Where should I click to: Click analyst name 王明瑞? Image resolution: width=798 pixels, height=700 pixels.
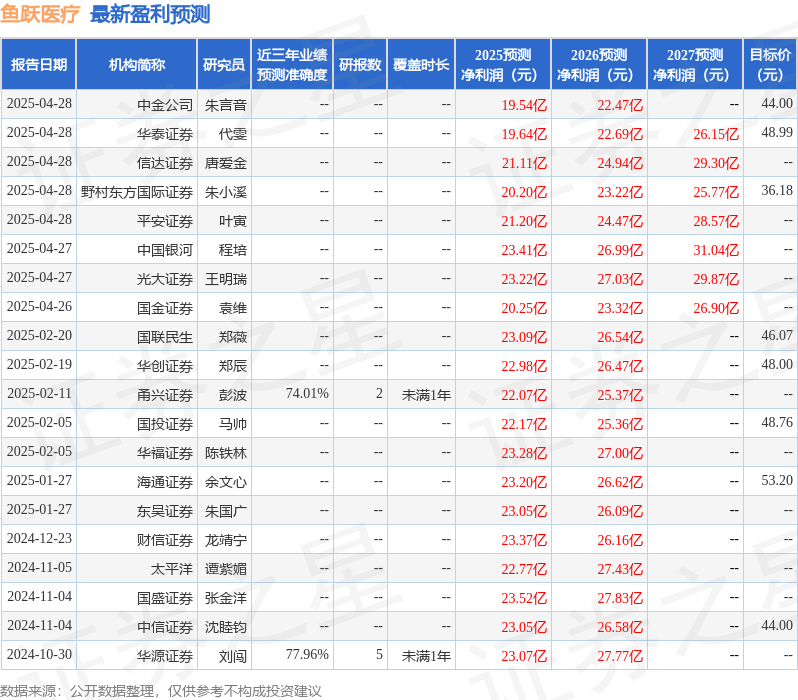coord(225,279)
